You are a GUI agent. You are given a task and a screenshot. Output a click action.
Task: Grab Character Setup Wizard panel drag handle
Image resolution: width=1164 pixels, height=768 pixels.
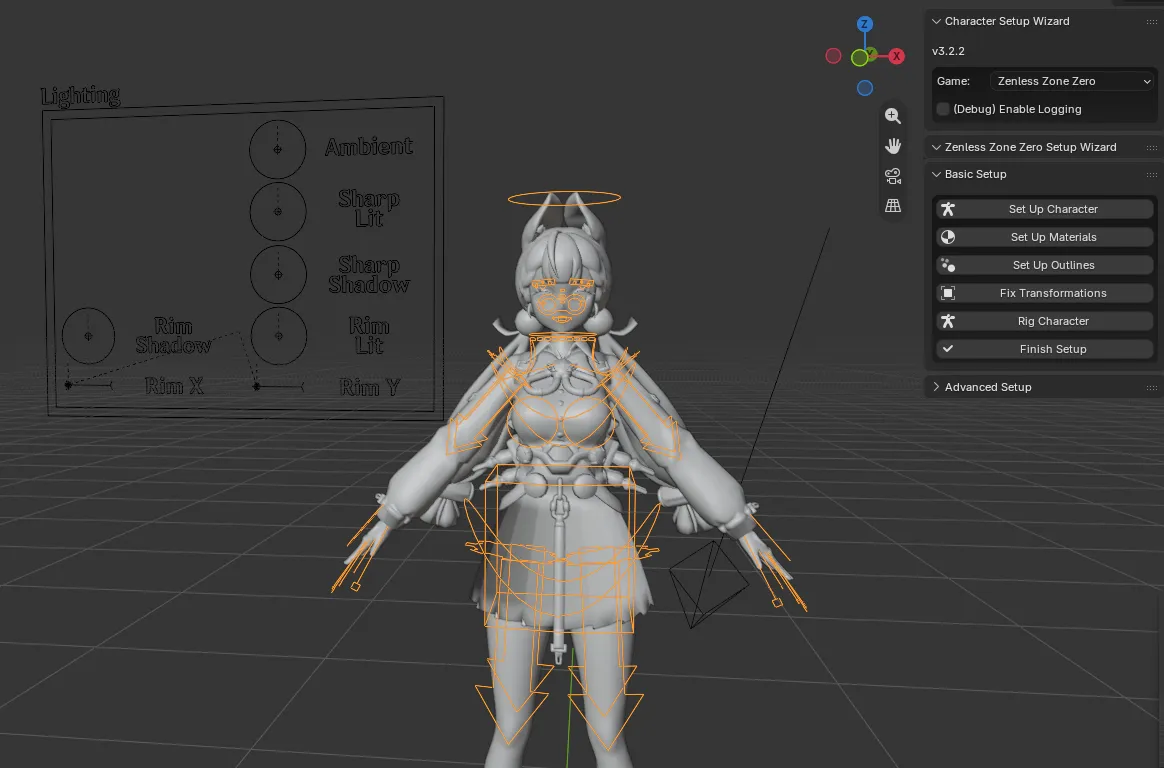(x=1151, y=22)
